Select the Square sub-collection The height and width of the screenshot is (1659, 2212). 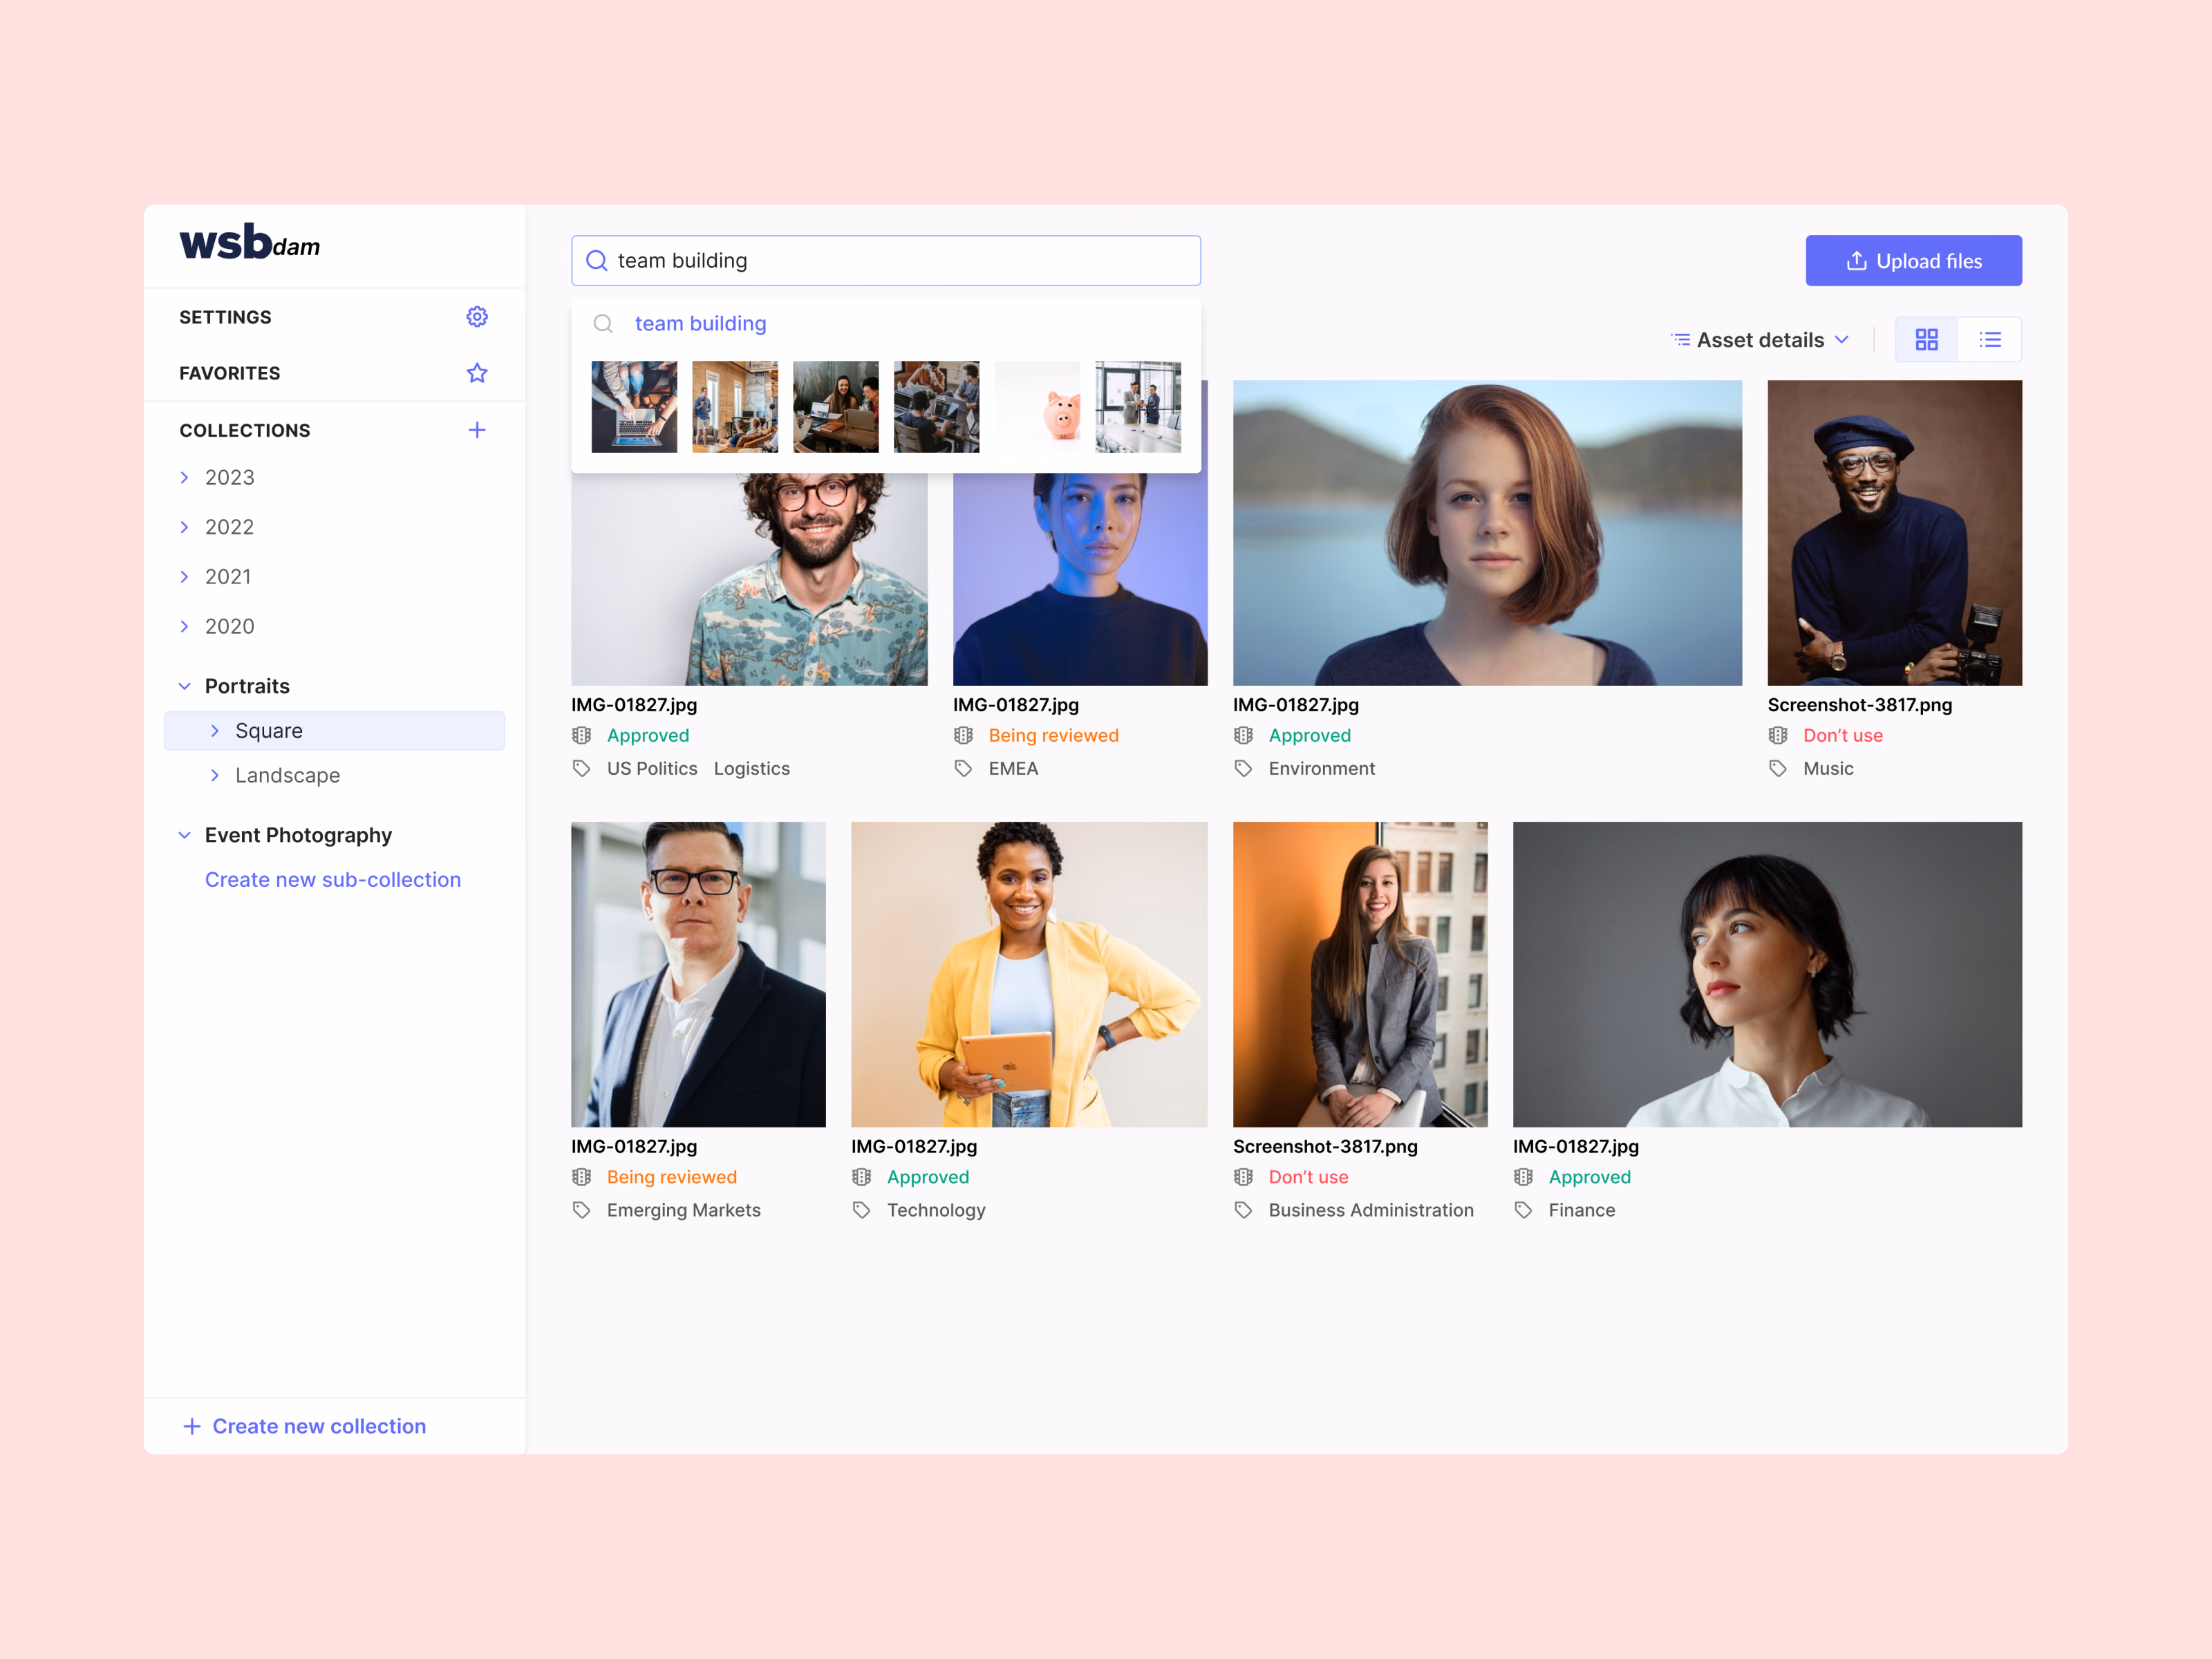334,731
